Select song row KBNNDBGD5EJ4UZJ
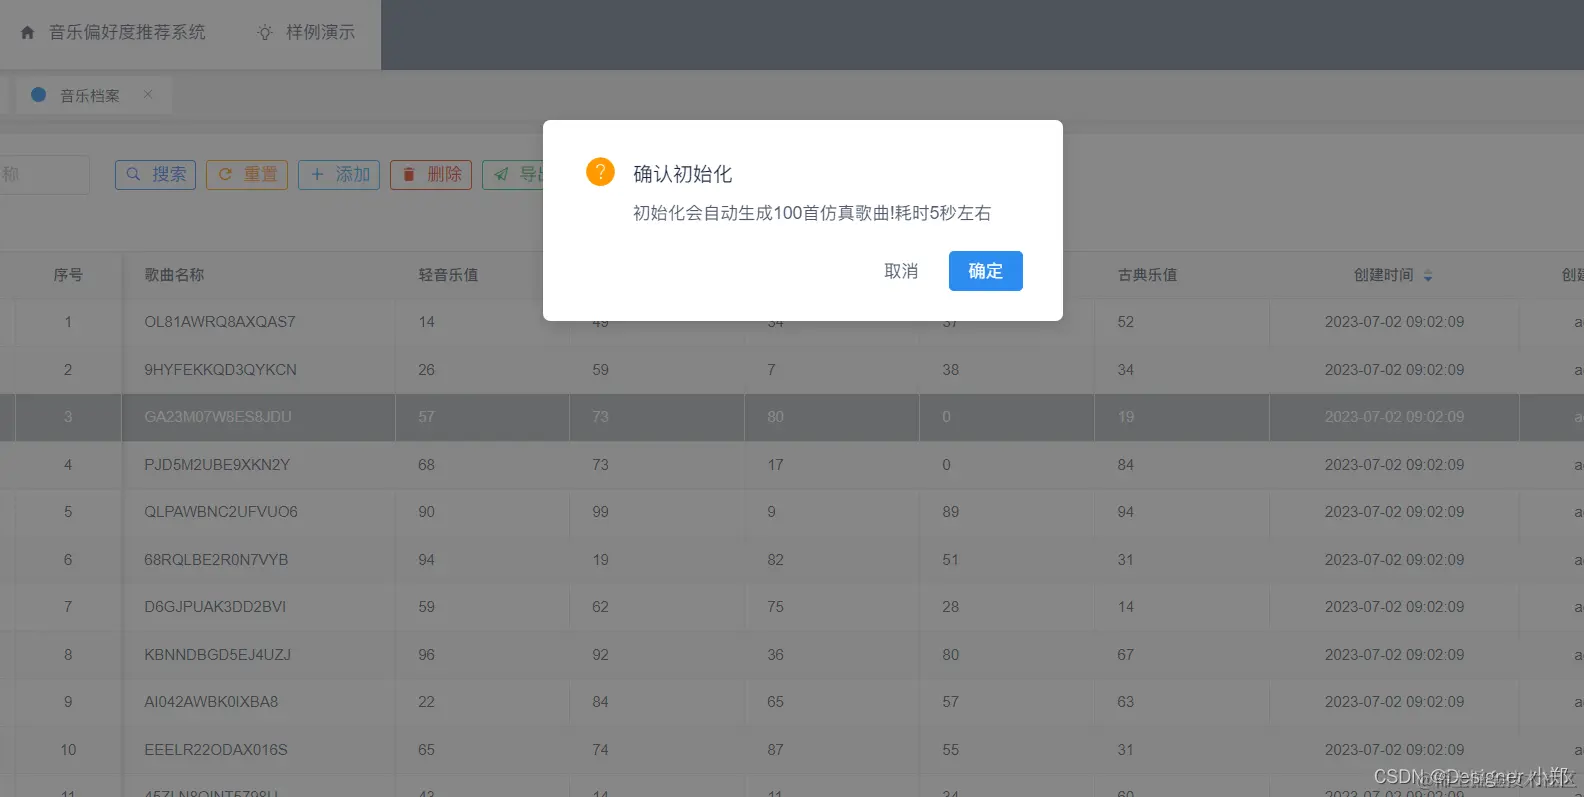 coord(792,655)
